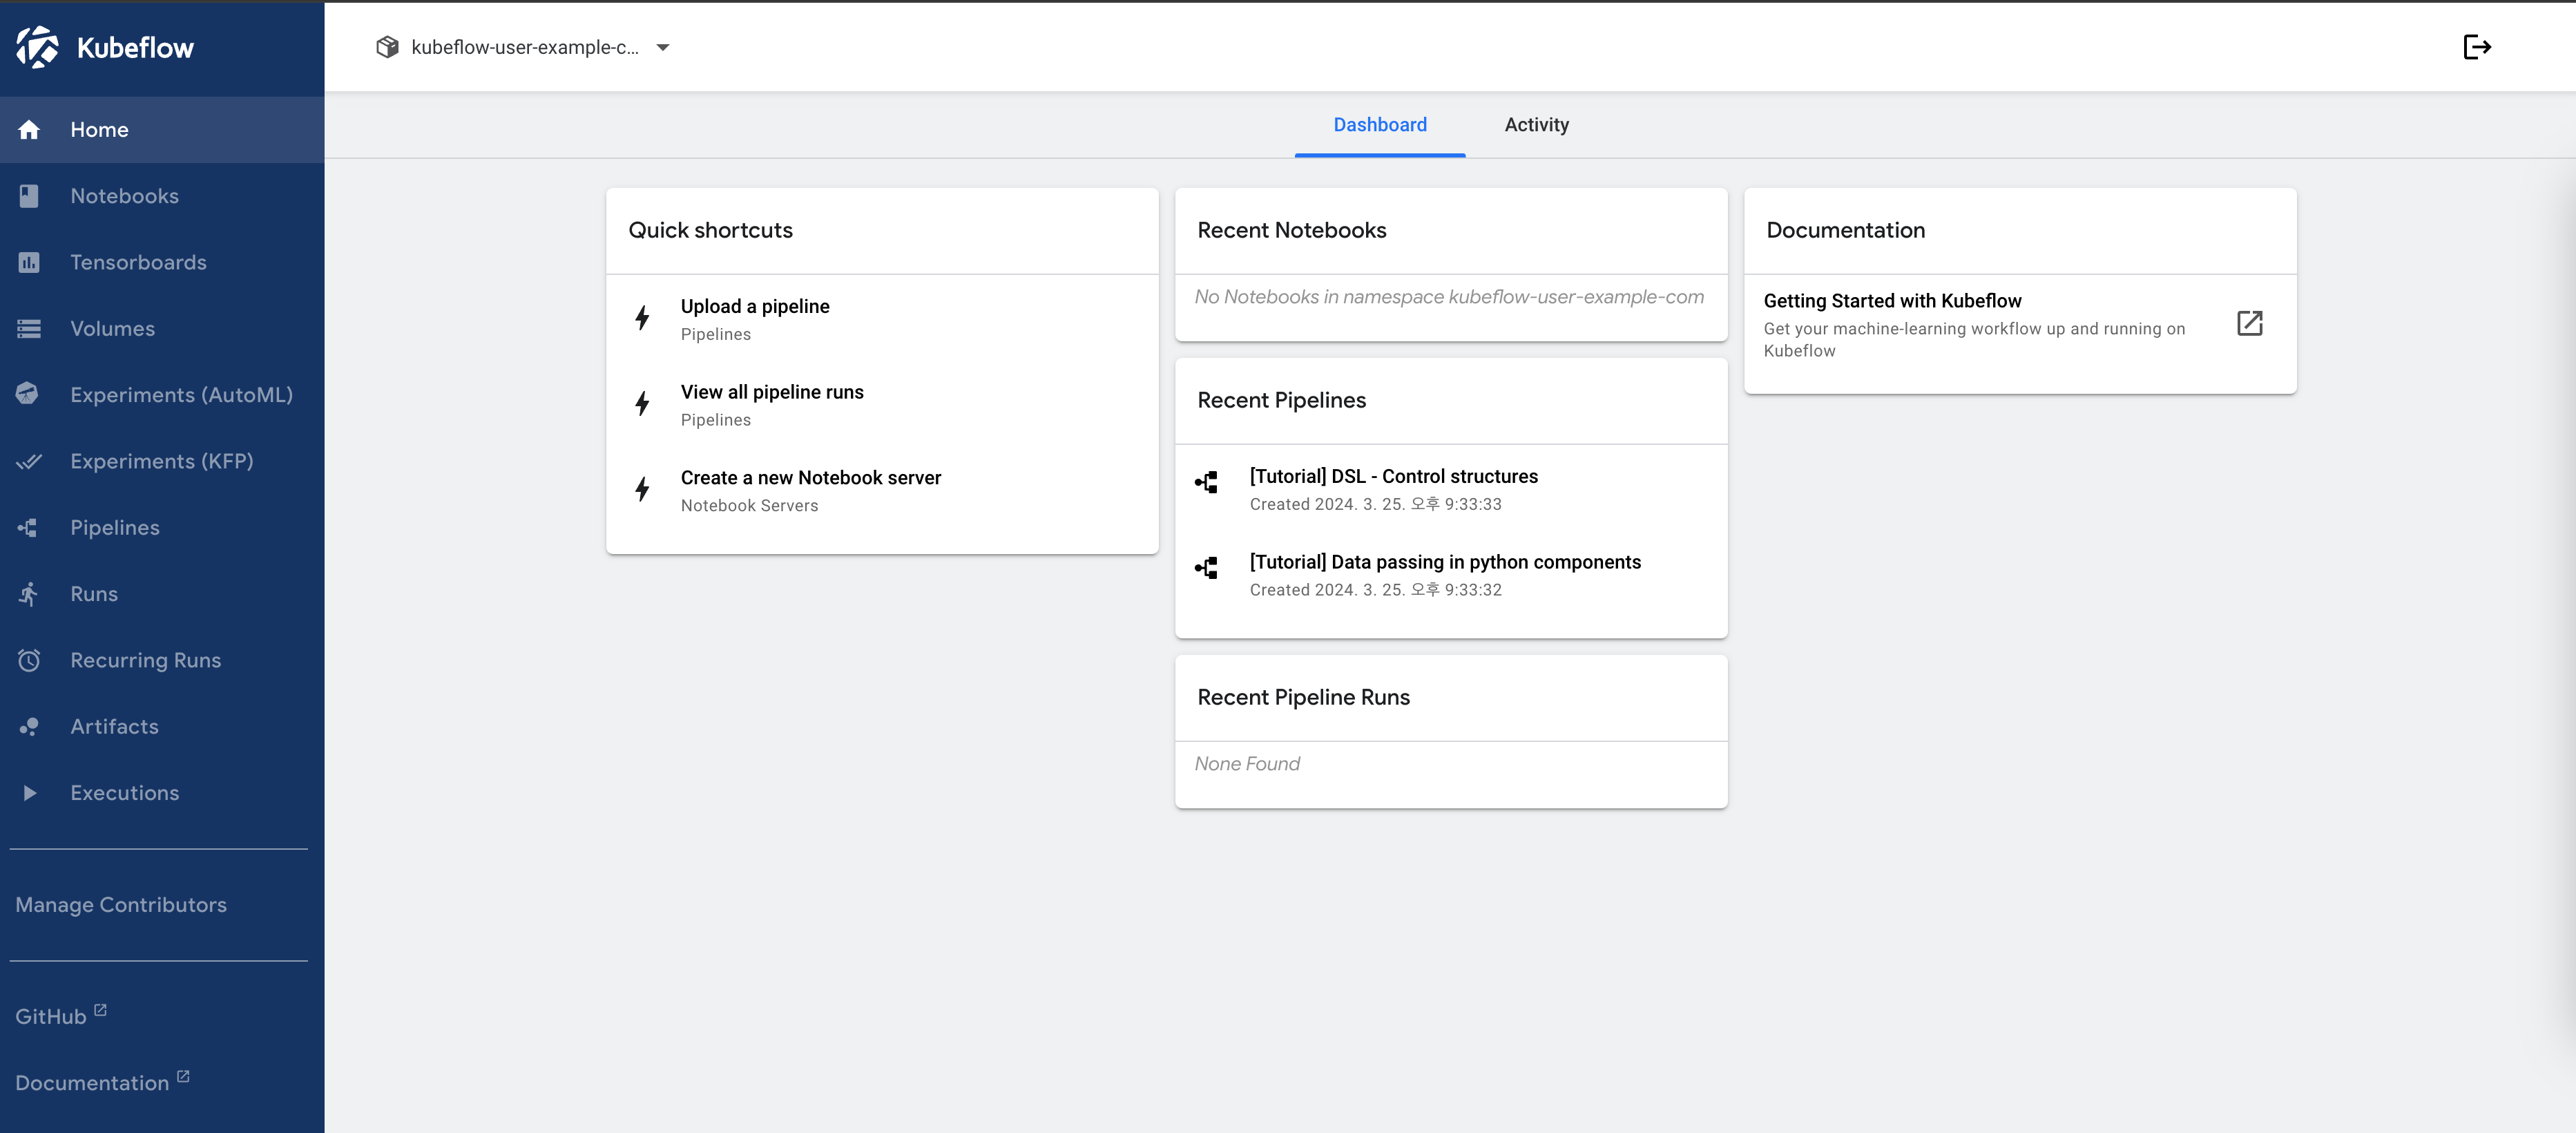Click the Runs running-person icon
Viewport: 2576px width, 1133px height.
pos(29,594)
